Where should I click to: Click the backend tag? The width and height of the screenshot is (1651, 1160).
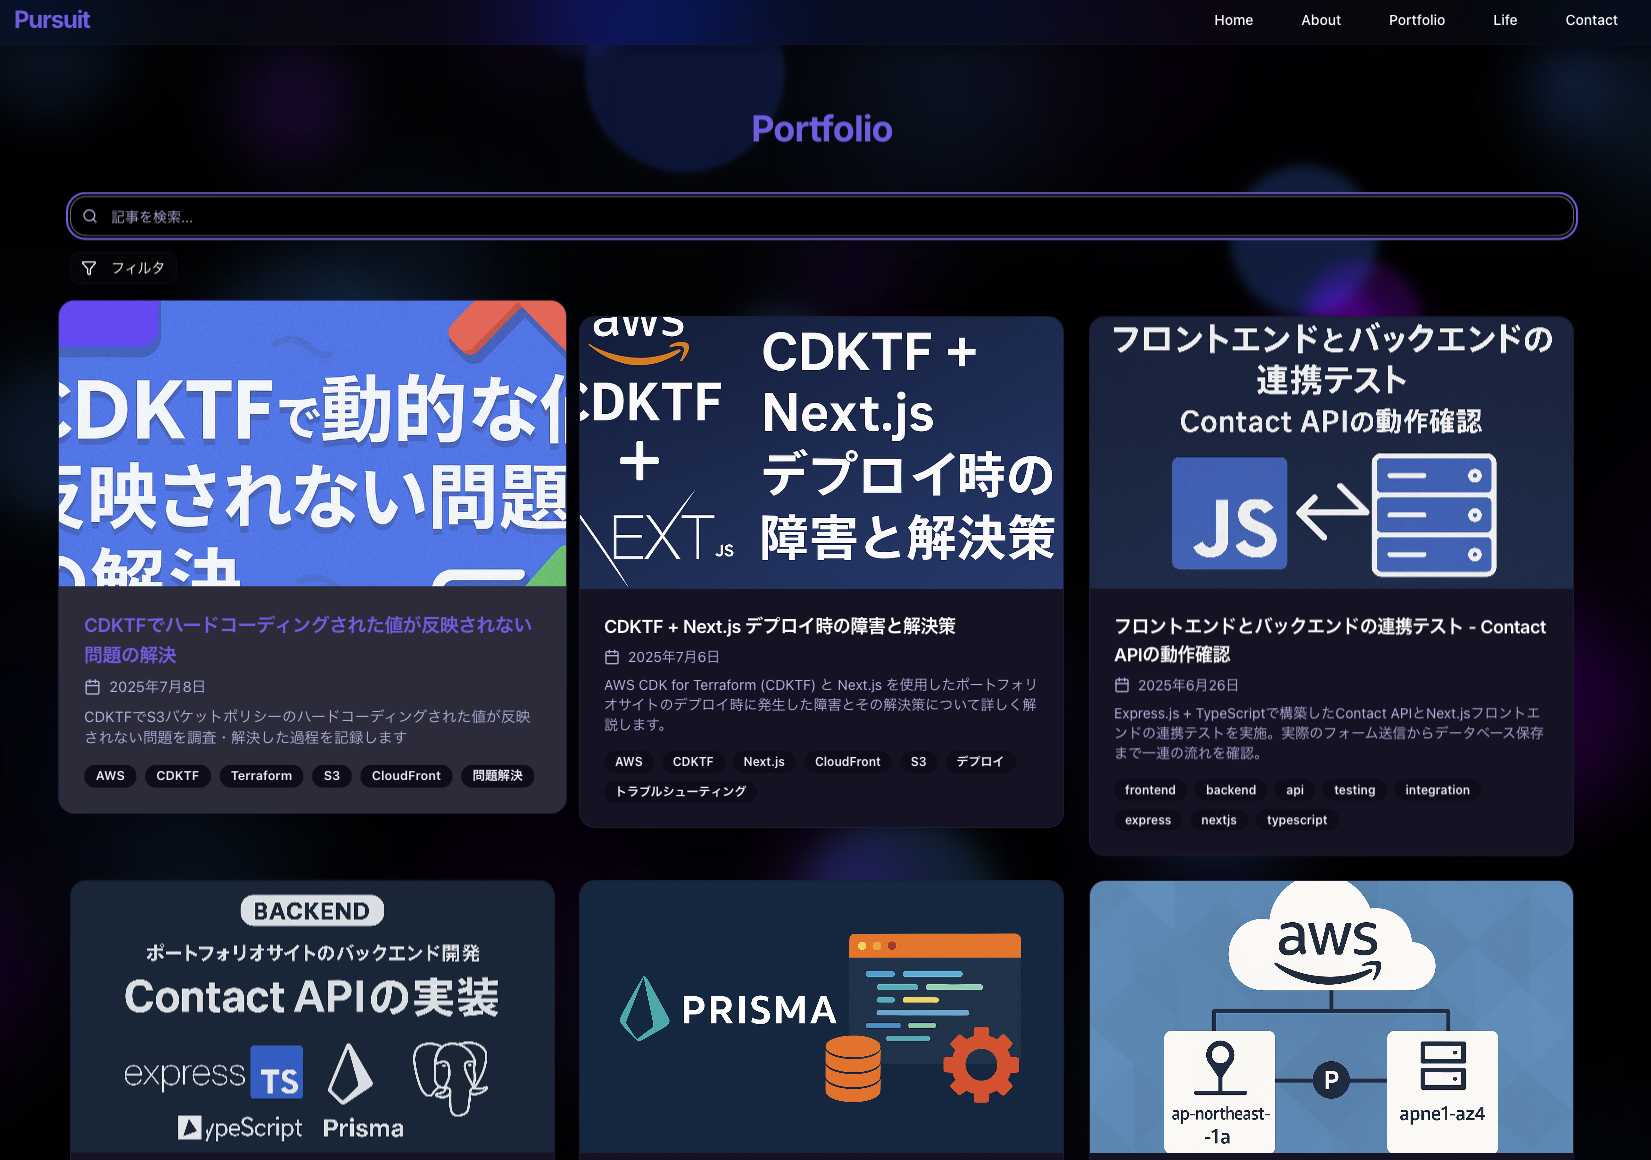click(x=1231, y=790)
